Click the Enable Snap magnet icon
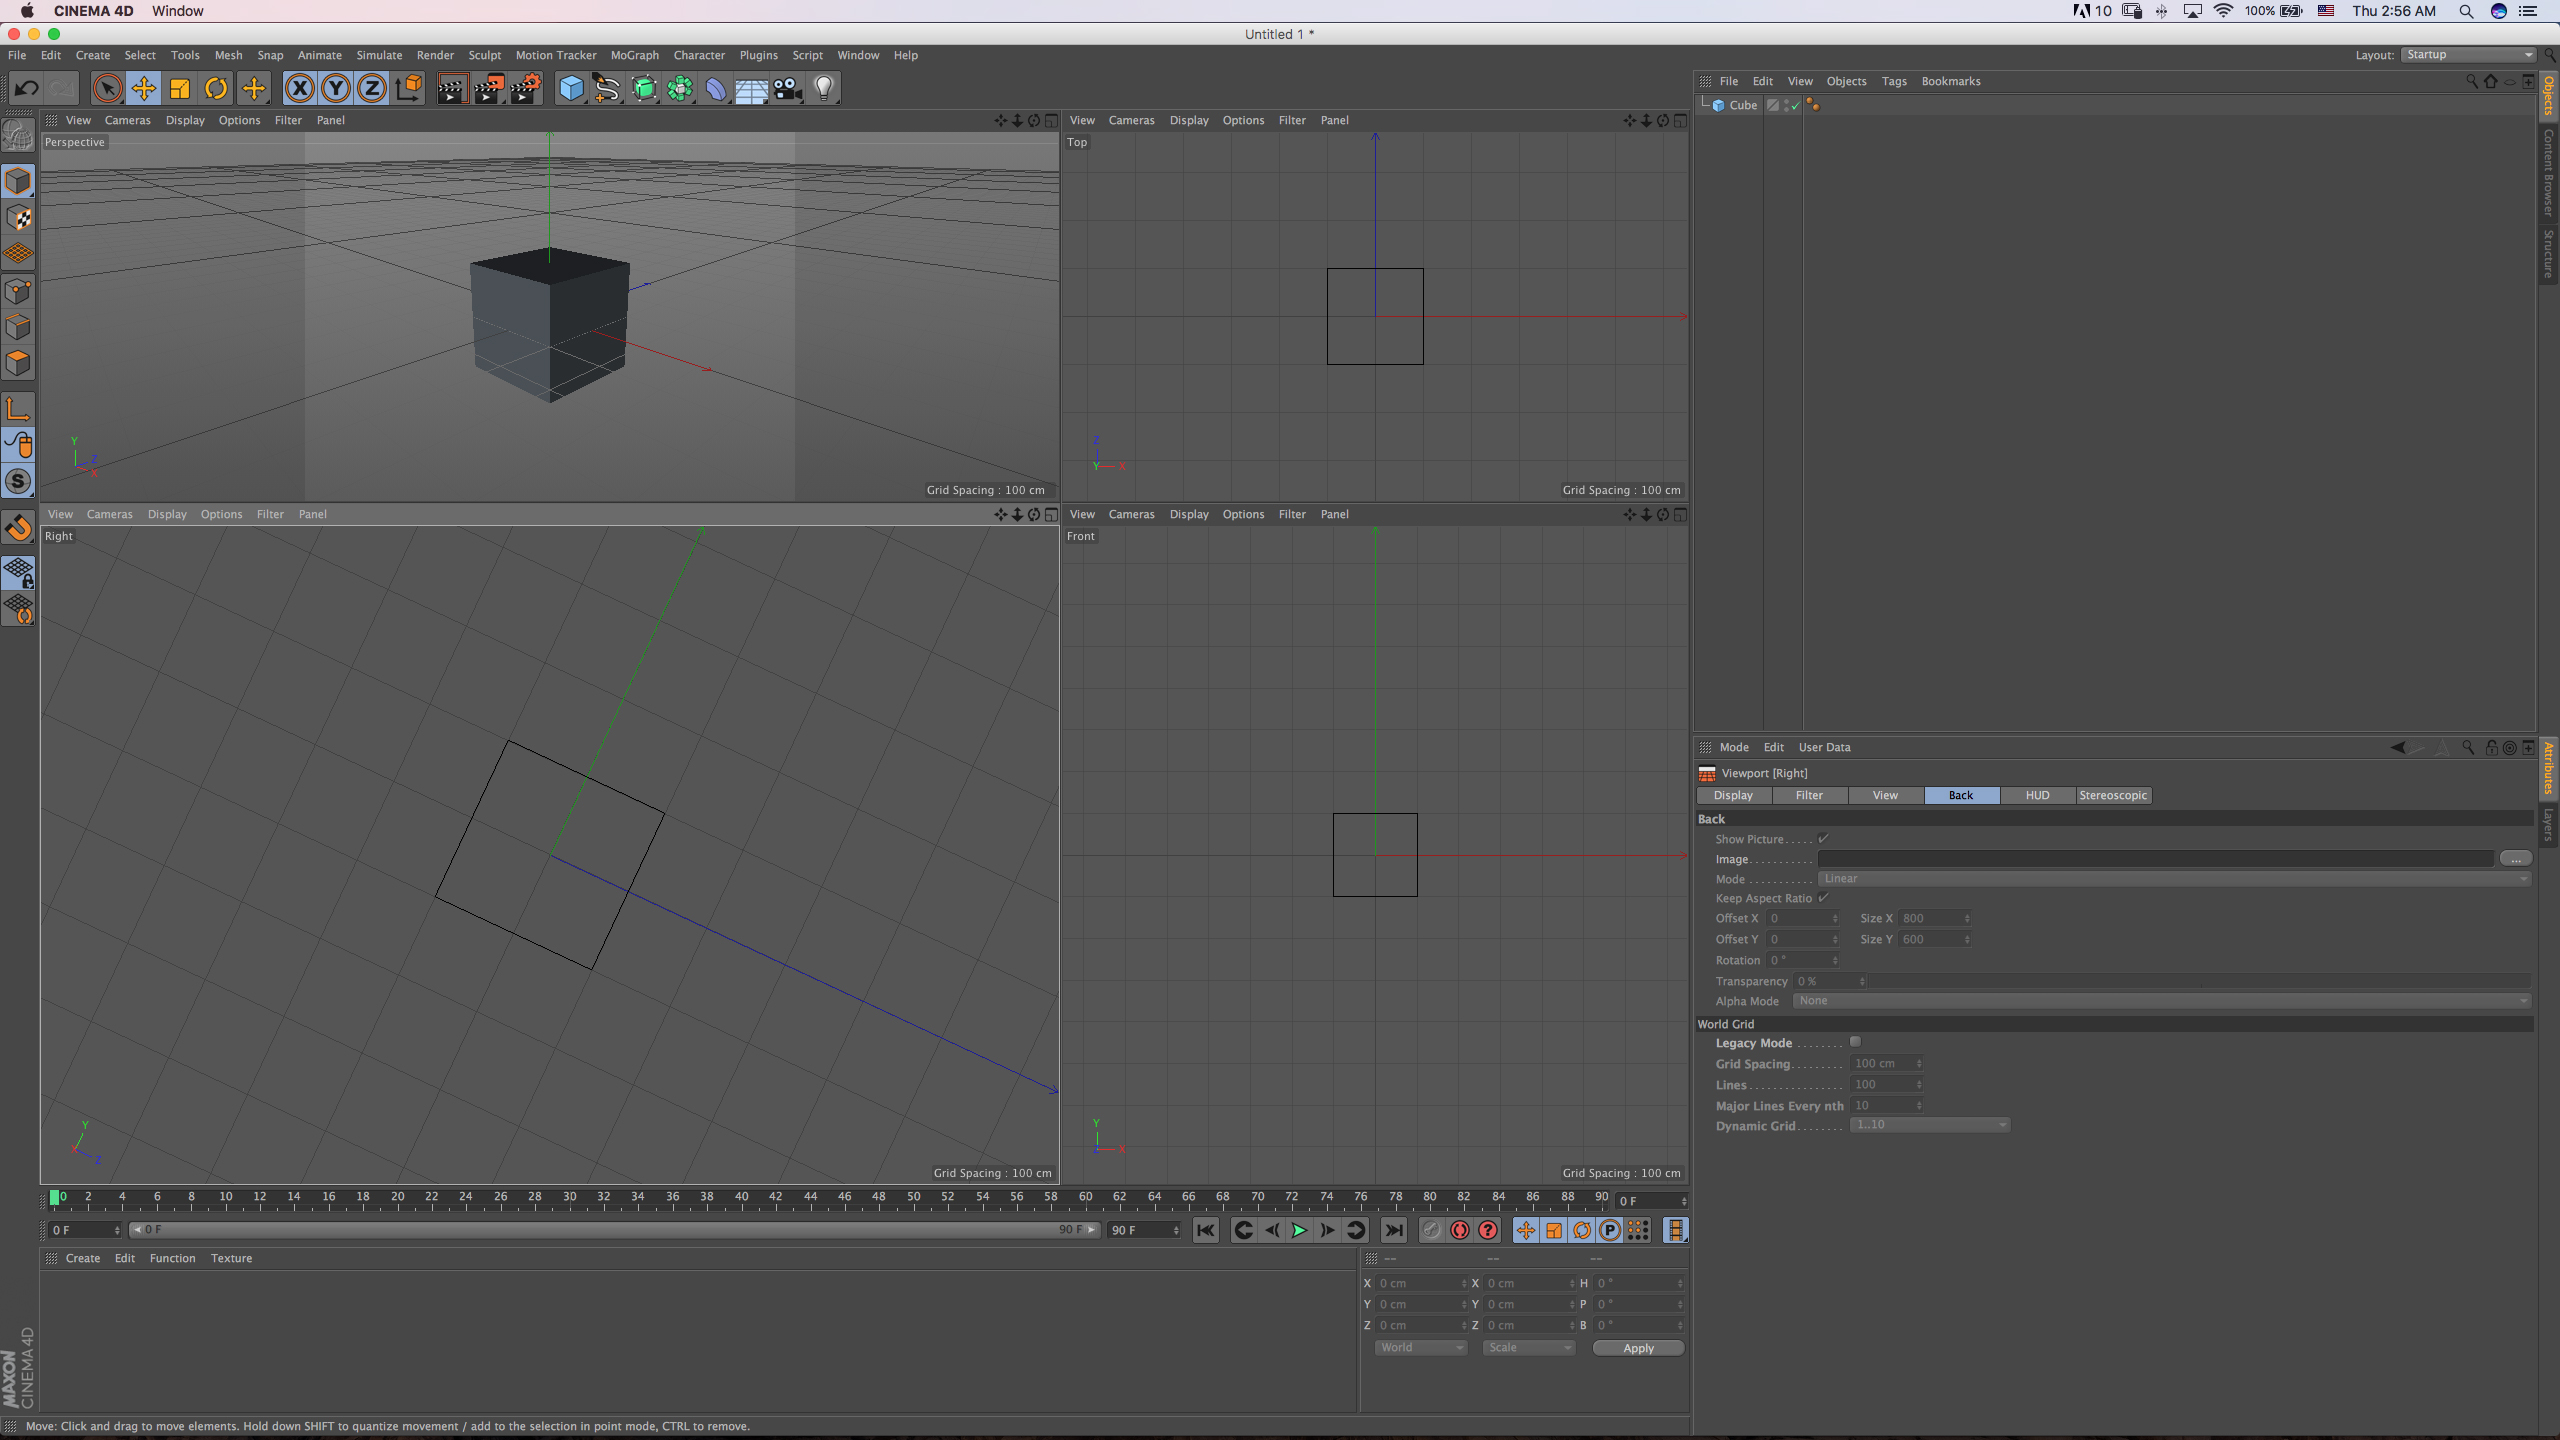 point(18,527)
